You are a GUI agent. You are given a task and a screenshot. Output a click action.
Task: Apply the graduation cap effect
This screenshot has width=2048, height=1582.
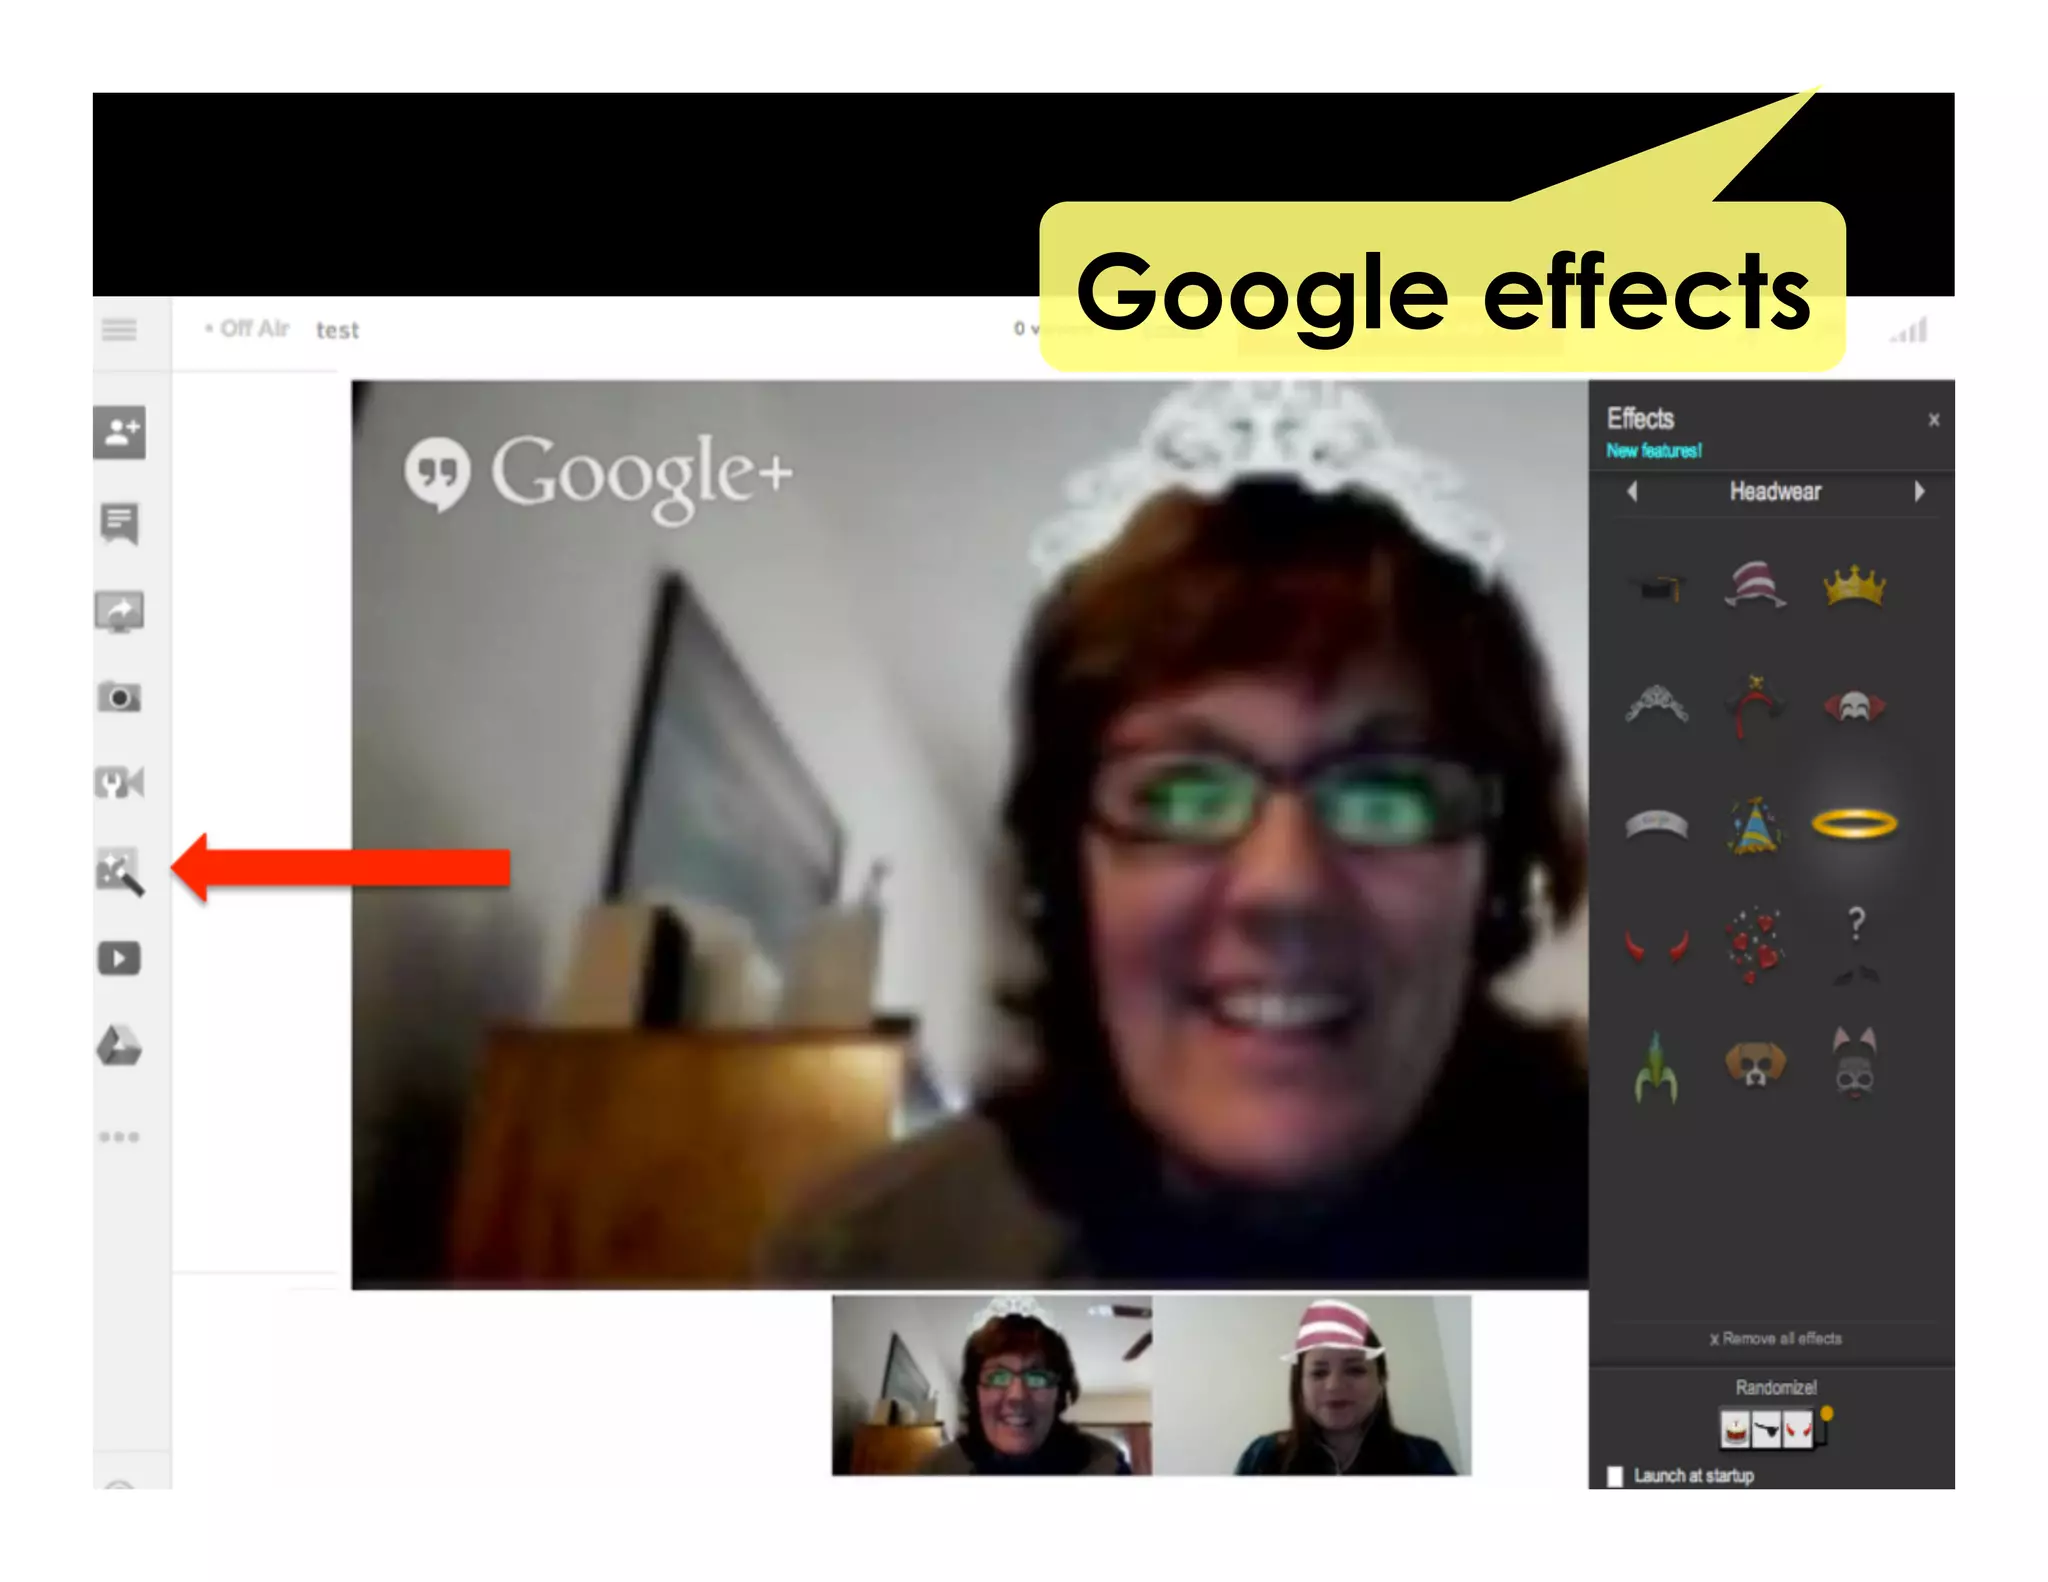[x=1657, y=587]
